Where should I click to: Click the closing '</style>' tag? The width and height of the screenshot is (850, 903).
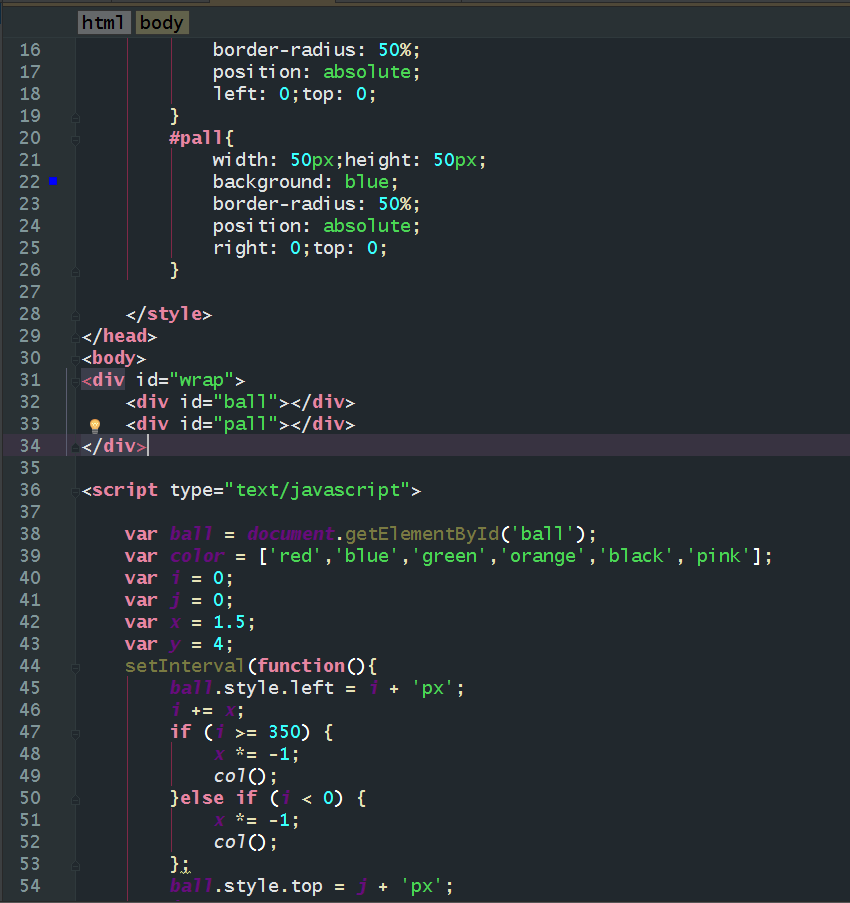169,314
